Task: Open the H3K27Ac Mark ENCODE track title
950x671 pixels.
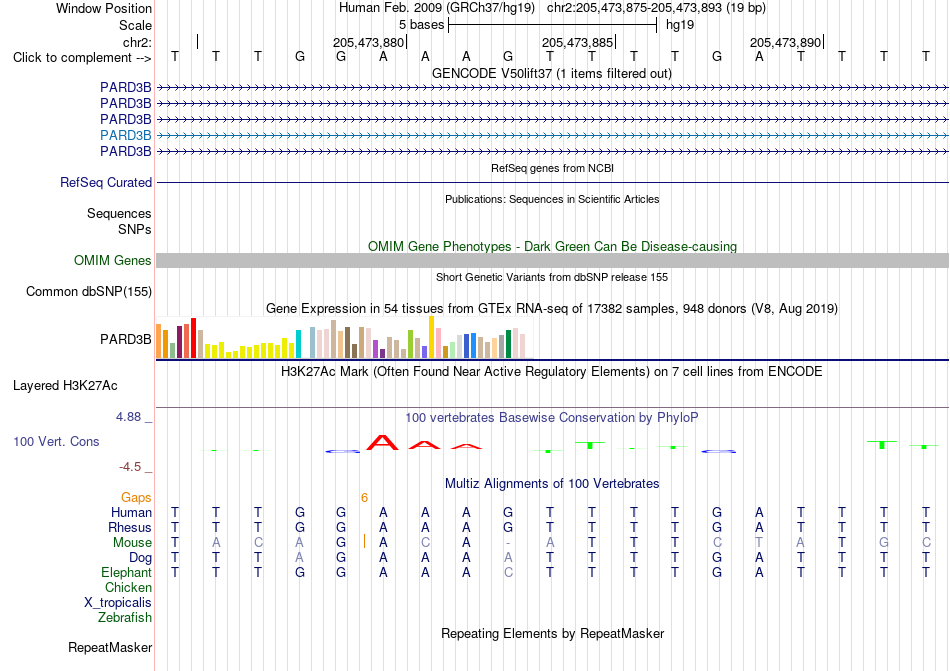Action: tap(552, 371)
